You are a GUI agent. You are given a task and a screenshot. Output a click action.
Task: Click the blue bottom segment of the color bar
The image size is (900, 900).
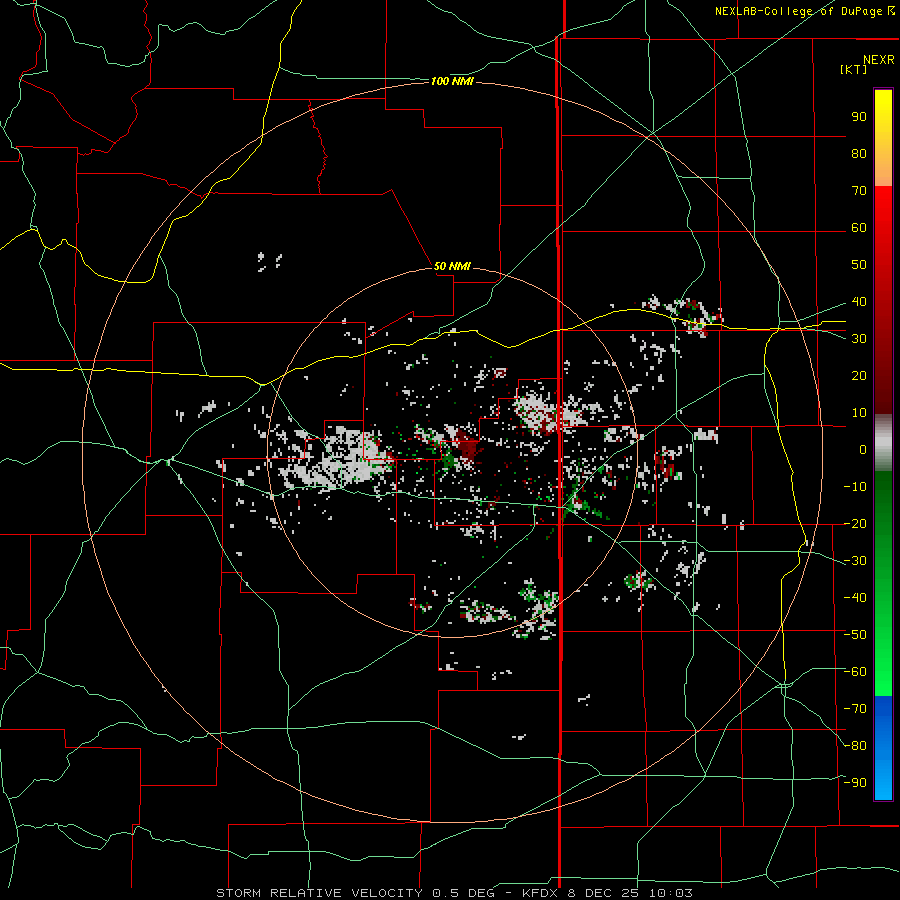(883, 748)
